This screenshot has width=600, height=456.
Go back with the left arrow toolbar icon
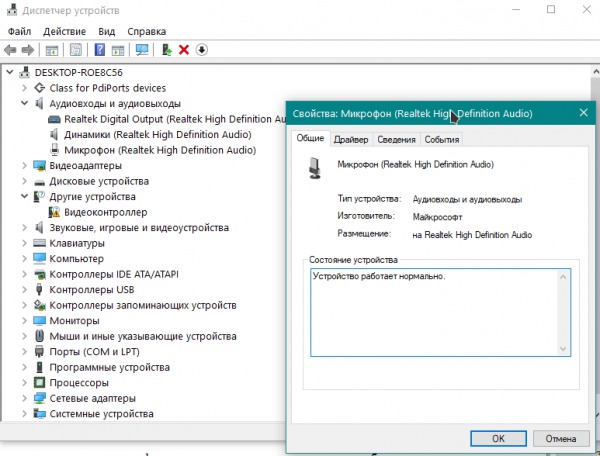[10, 50]
